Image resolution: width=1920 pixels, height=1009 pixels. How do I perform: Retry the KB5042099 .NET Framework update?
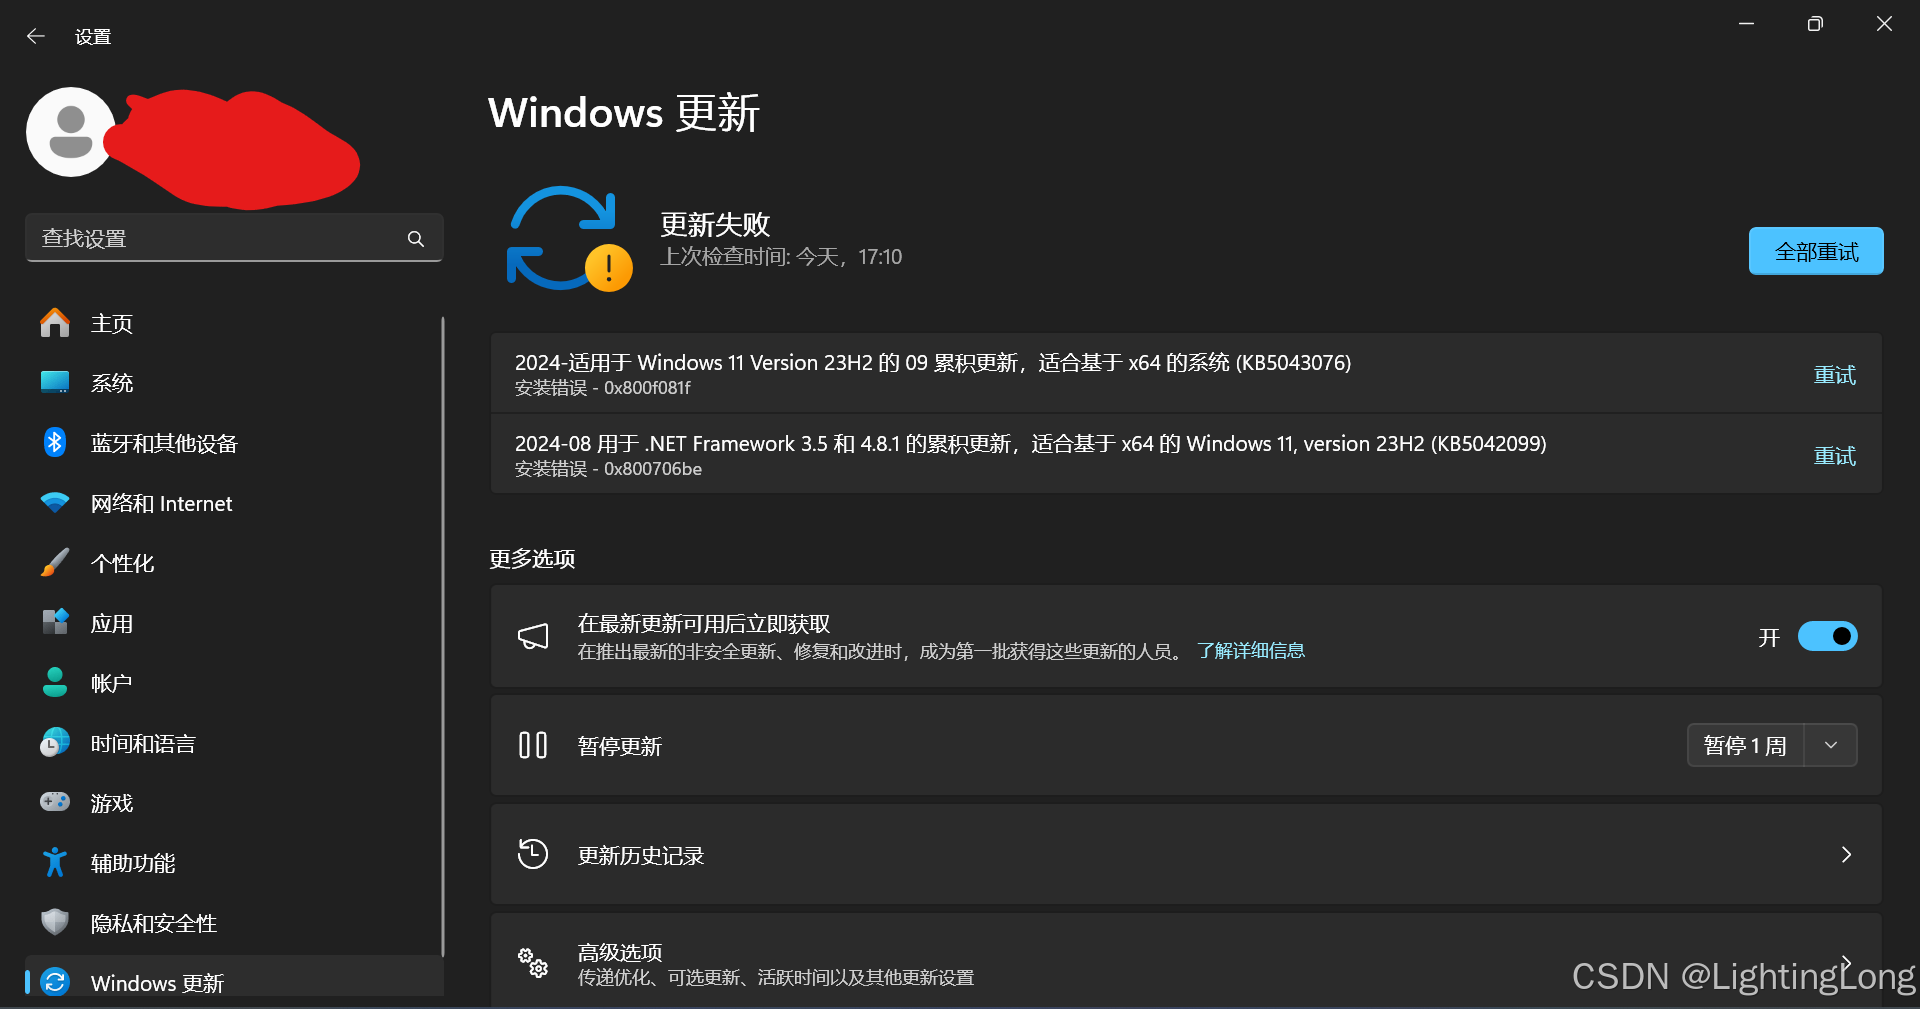(x=1835, y=456)
